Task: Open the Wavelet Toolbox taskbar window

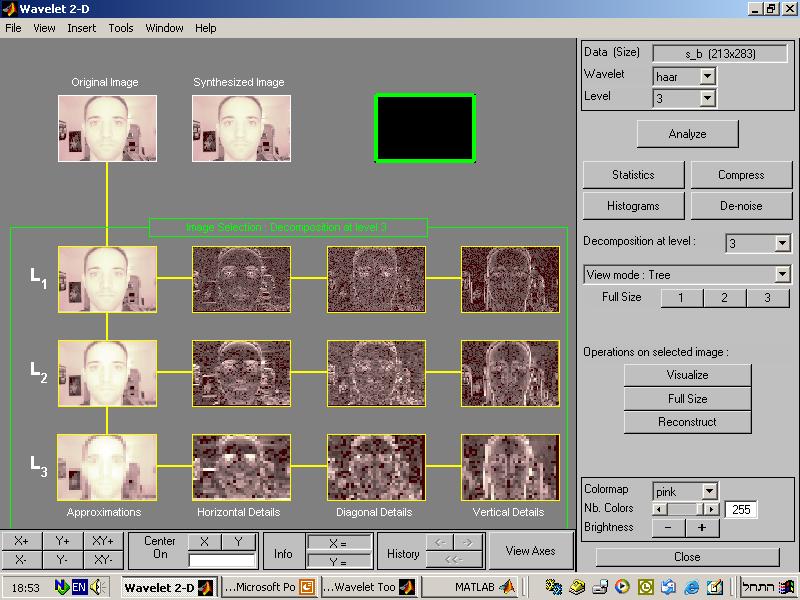Action: (369, 587)
